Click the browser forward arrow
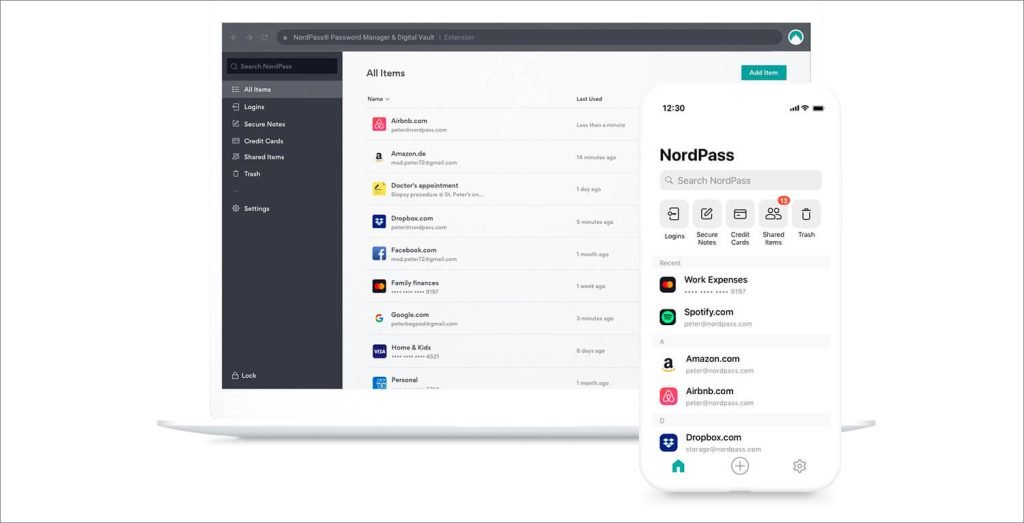Screen dimensions: 1024x523 pyautogui.click(x=249, y=37)
